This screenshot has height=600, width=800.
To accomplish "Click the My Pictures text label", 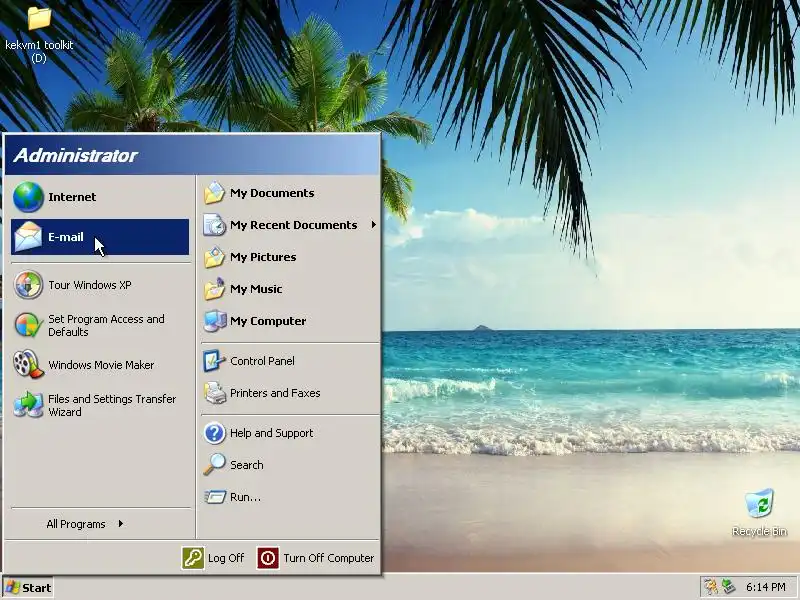I will pos(263,257).
